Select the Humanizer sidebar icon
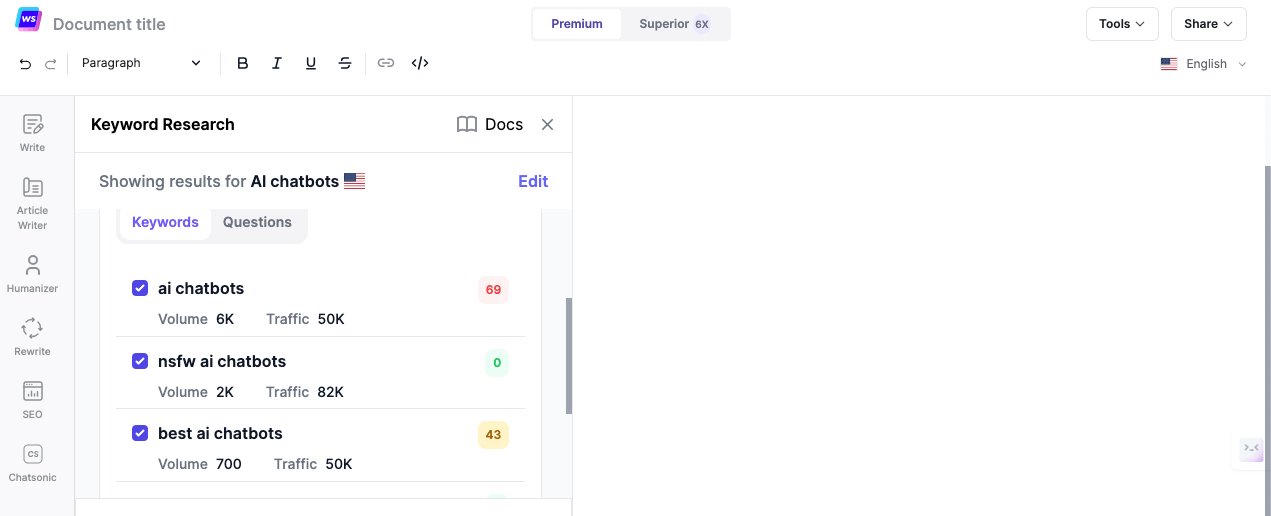1271x516 pixels. [32, 274]
